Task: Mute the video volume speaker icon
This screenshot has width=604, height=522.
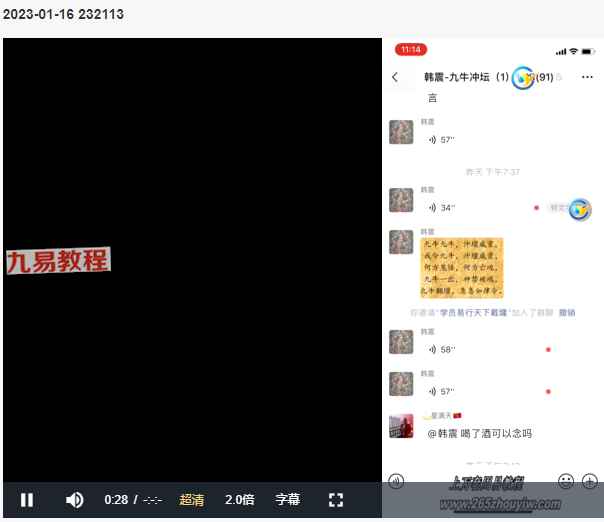Action: coord(75,500)
